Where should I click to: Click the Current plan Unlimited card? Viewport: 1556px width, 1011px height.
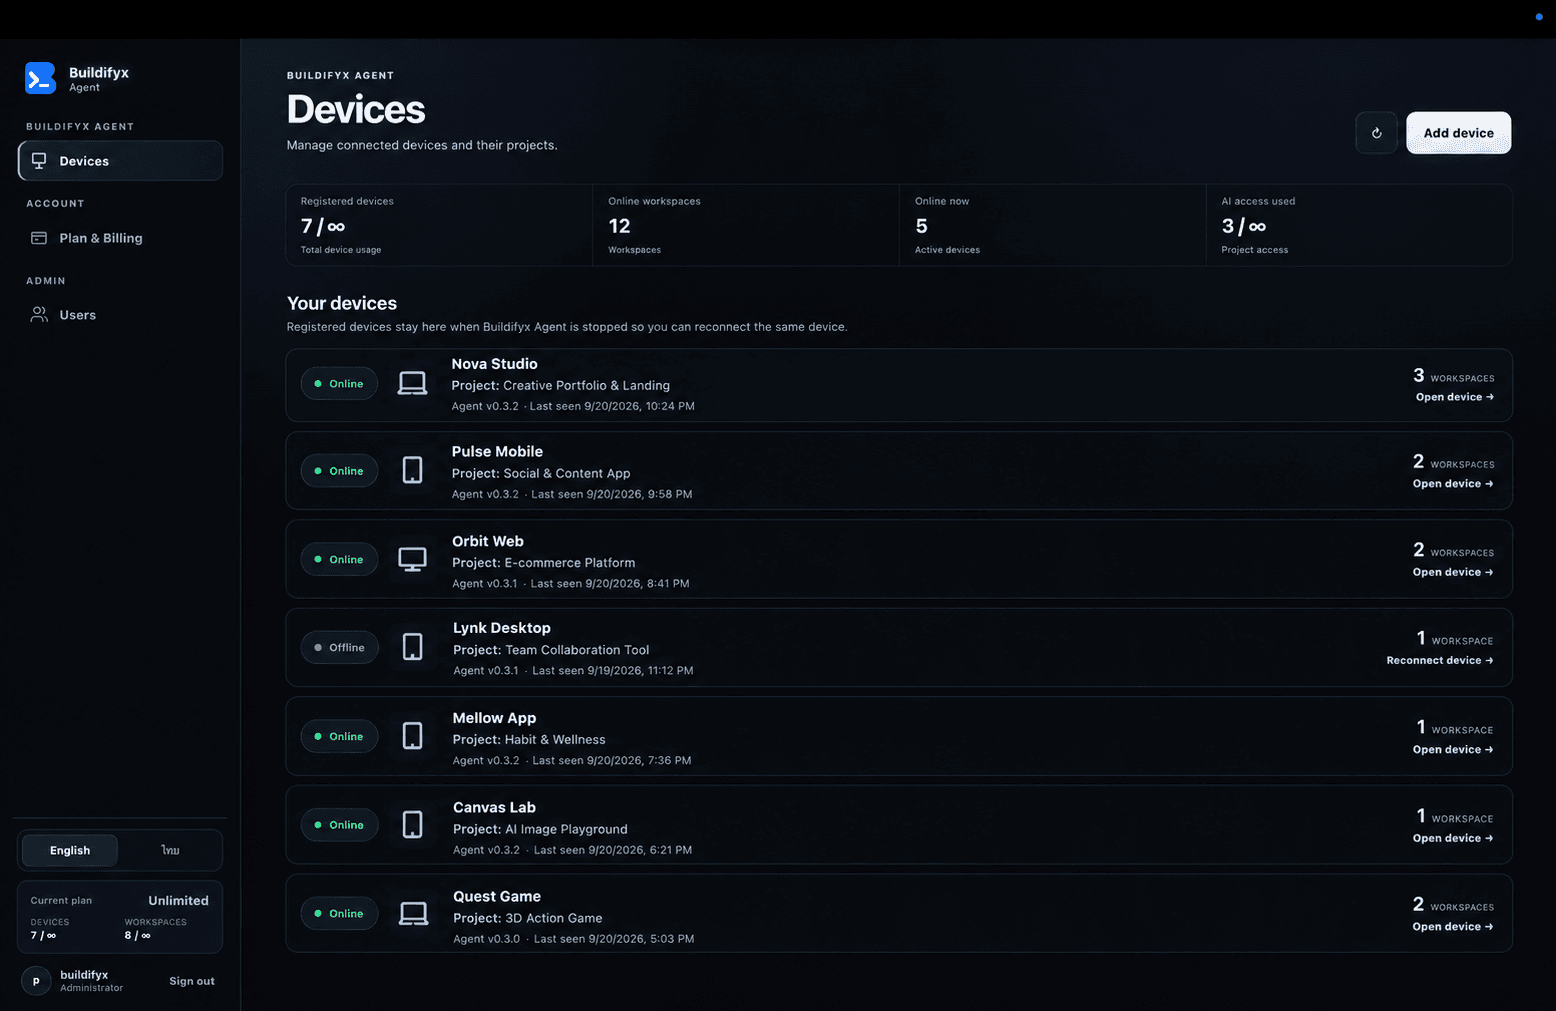tap(120, 917)
